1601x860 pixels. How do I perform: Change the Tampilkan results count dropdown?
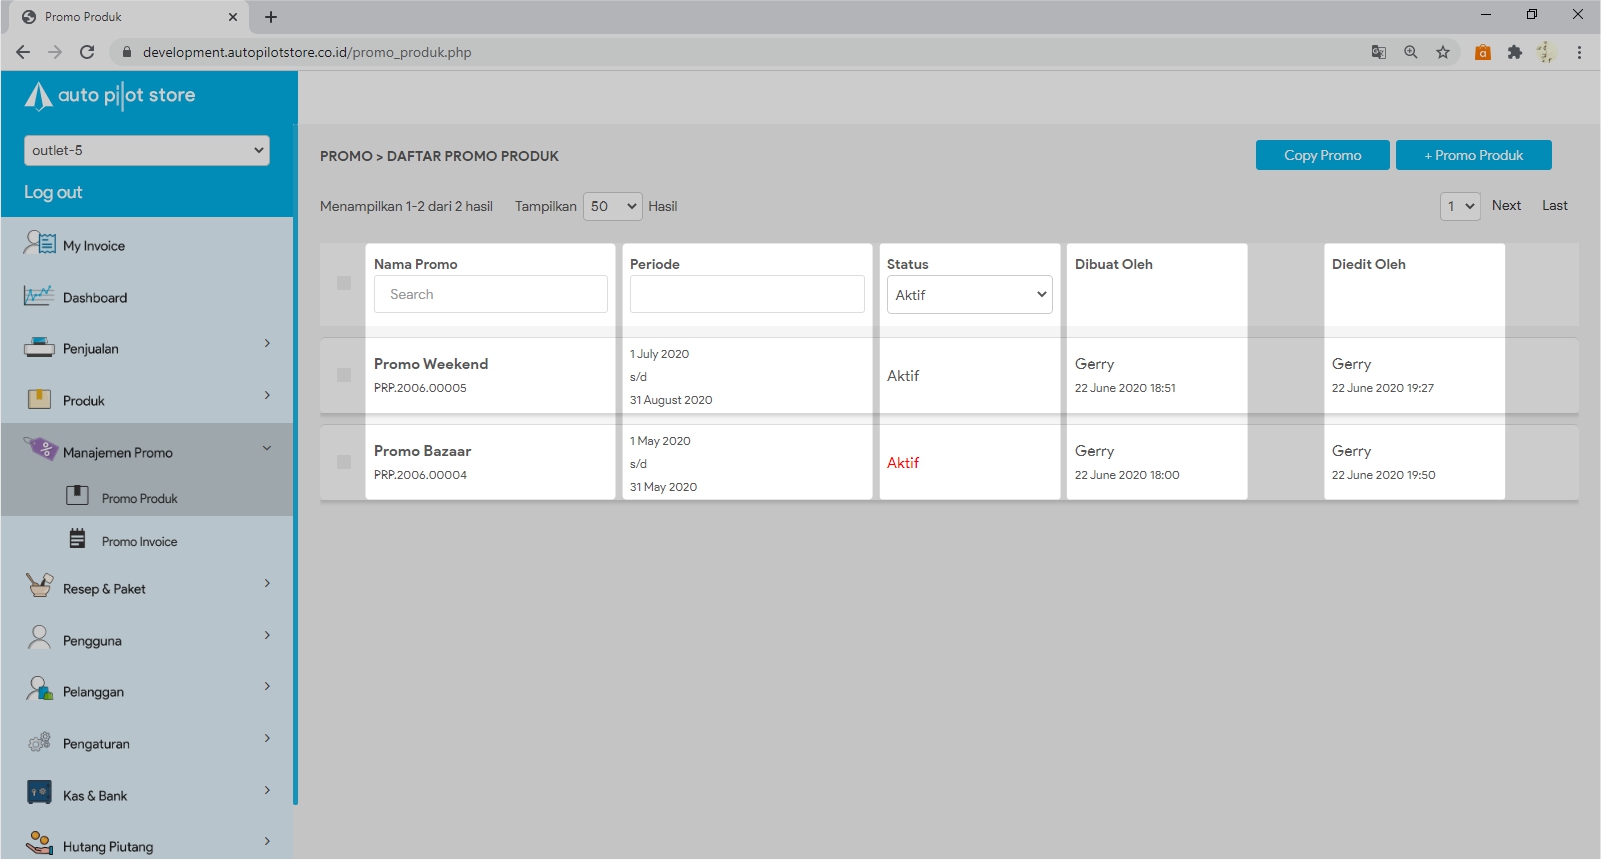(x=612, y=206)
